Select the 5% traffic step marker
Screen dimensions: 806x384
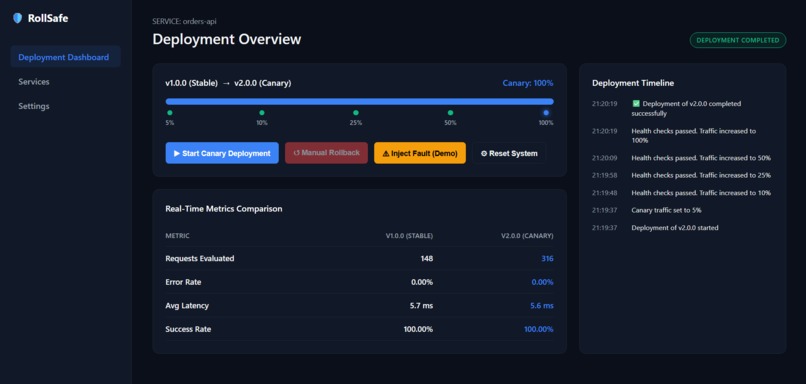[x=170, y=113]
